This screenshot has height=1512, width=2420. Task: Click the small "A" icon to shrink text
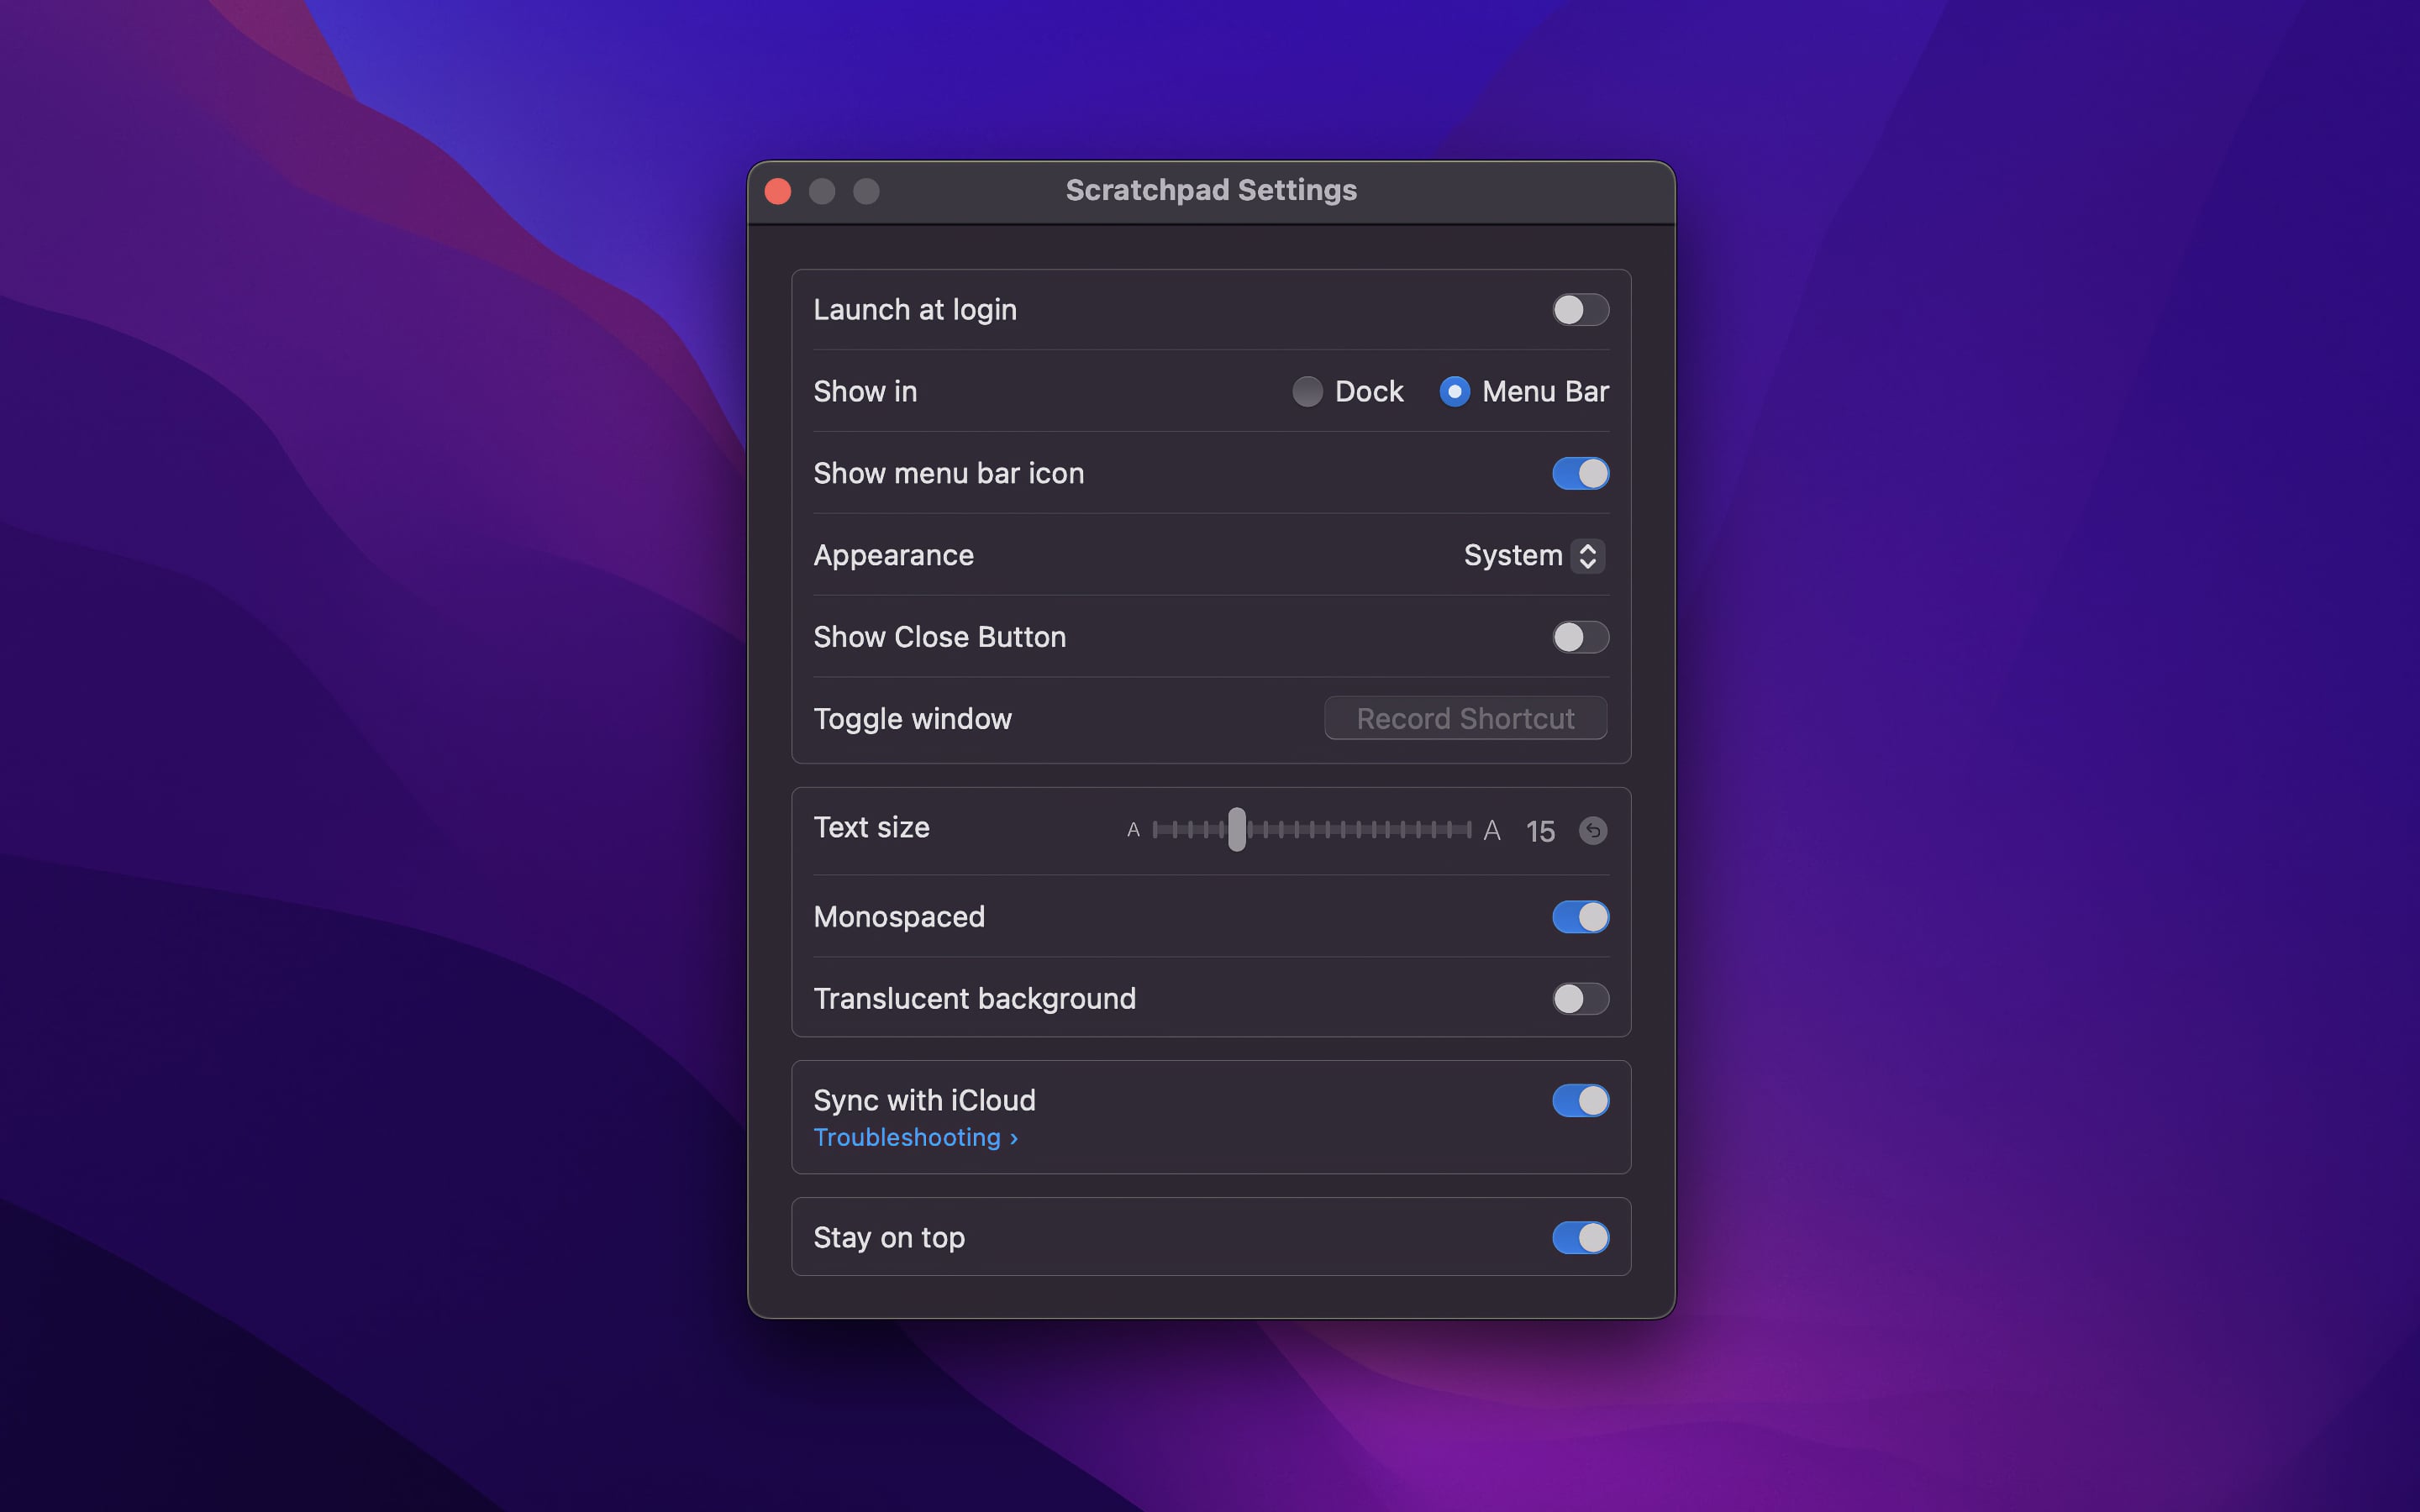click(1133, 830)
